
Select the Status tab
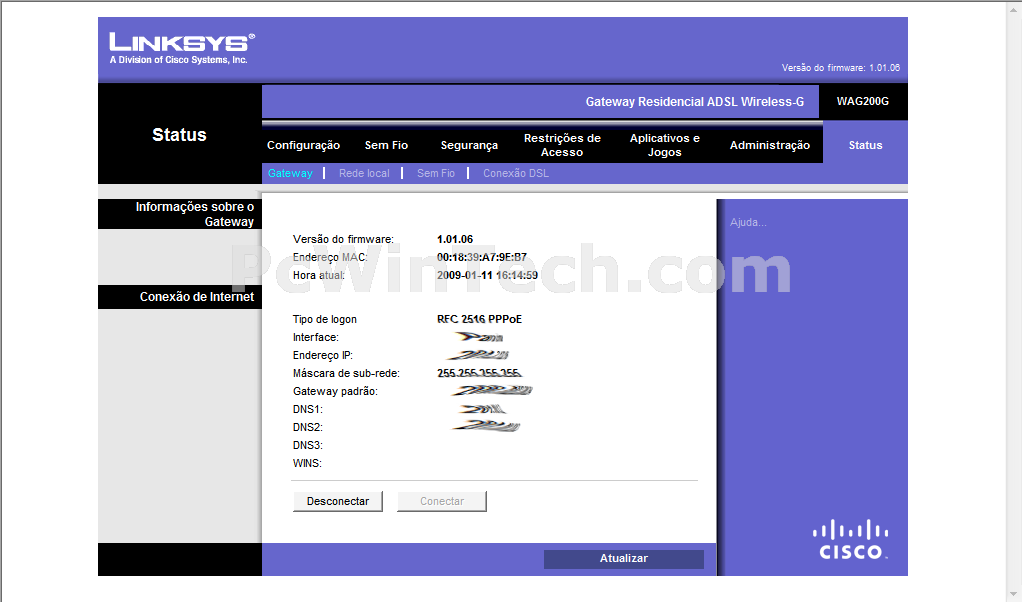pyautogui.click(x=866, y=145)
